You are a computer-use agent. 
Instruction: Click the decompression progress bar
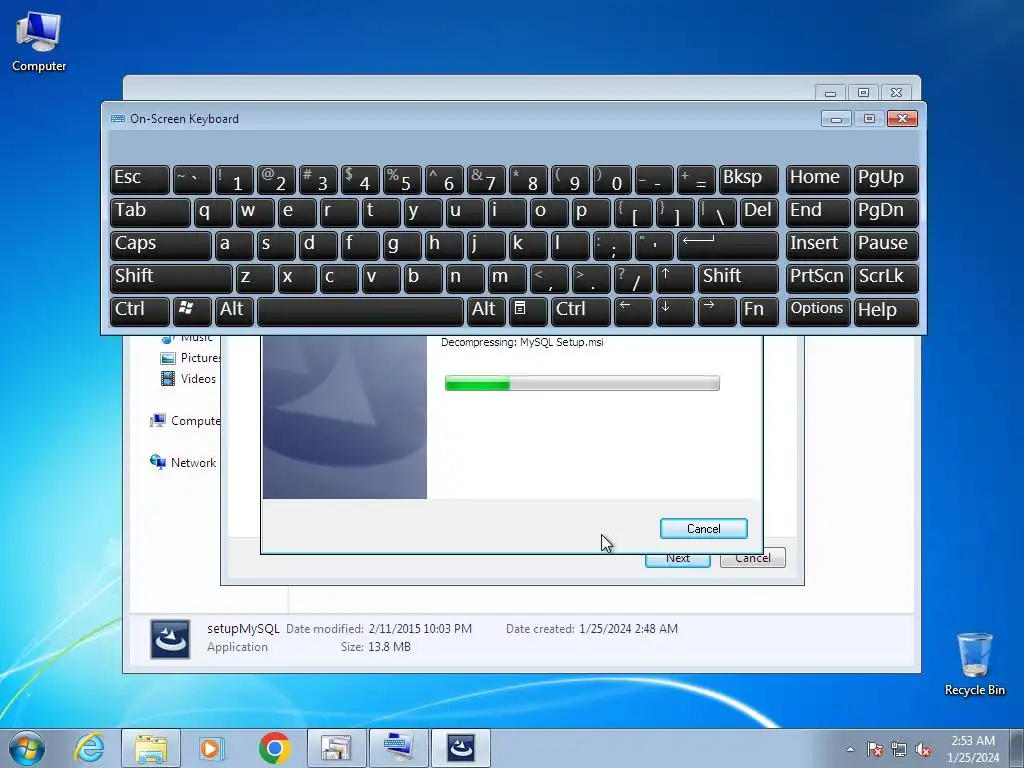(582, 383)
